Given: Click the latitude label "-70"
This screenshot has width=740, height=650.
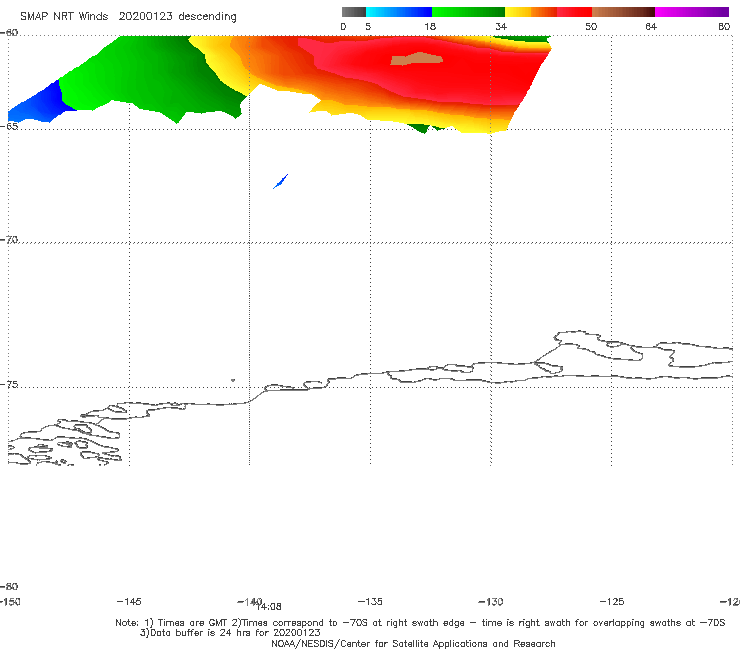Looking at the screenshot, I should point(9,240).
